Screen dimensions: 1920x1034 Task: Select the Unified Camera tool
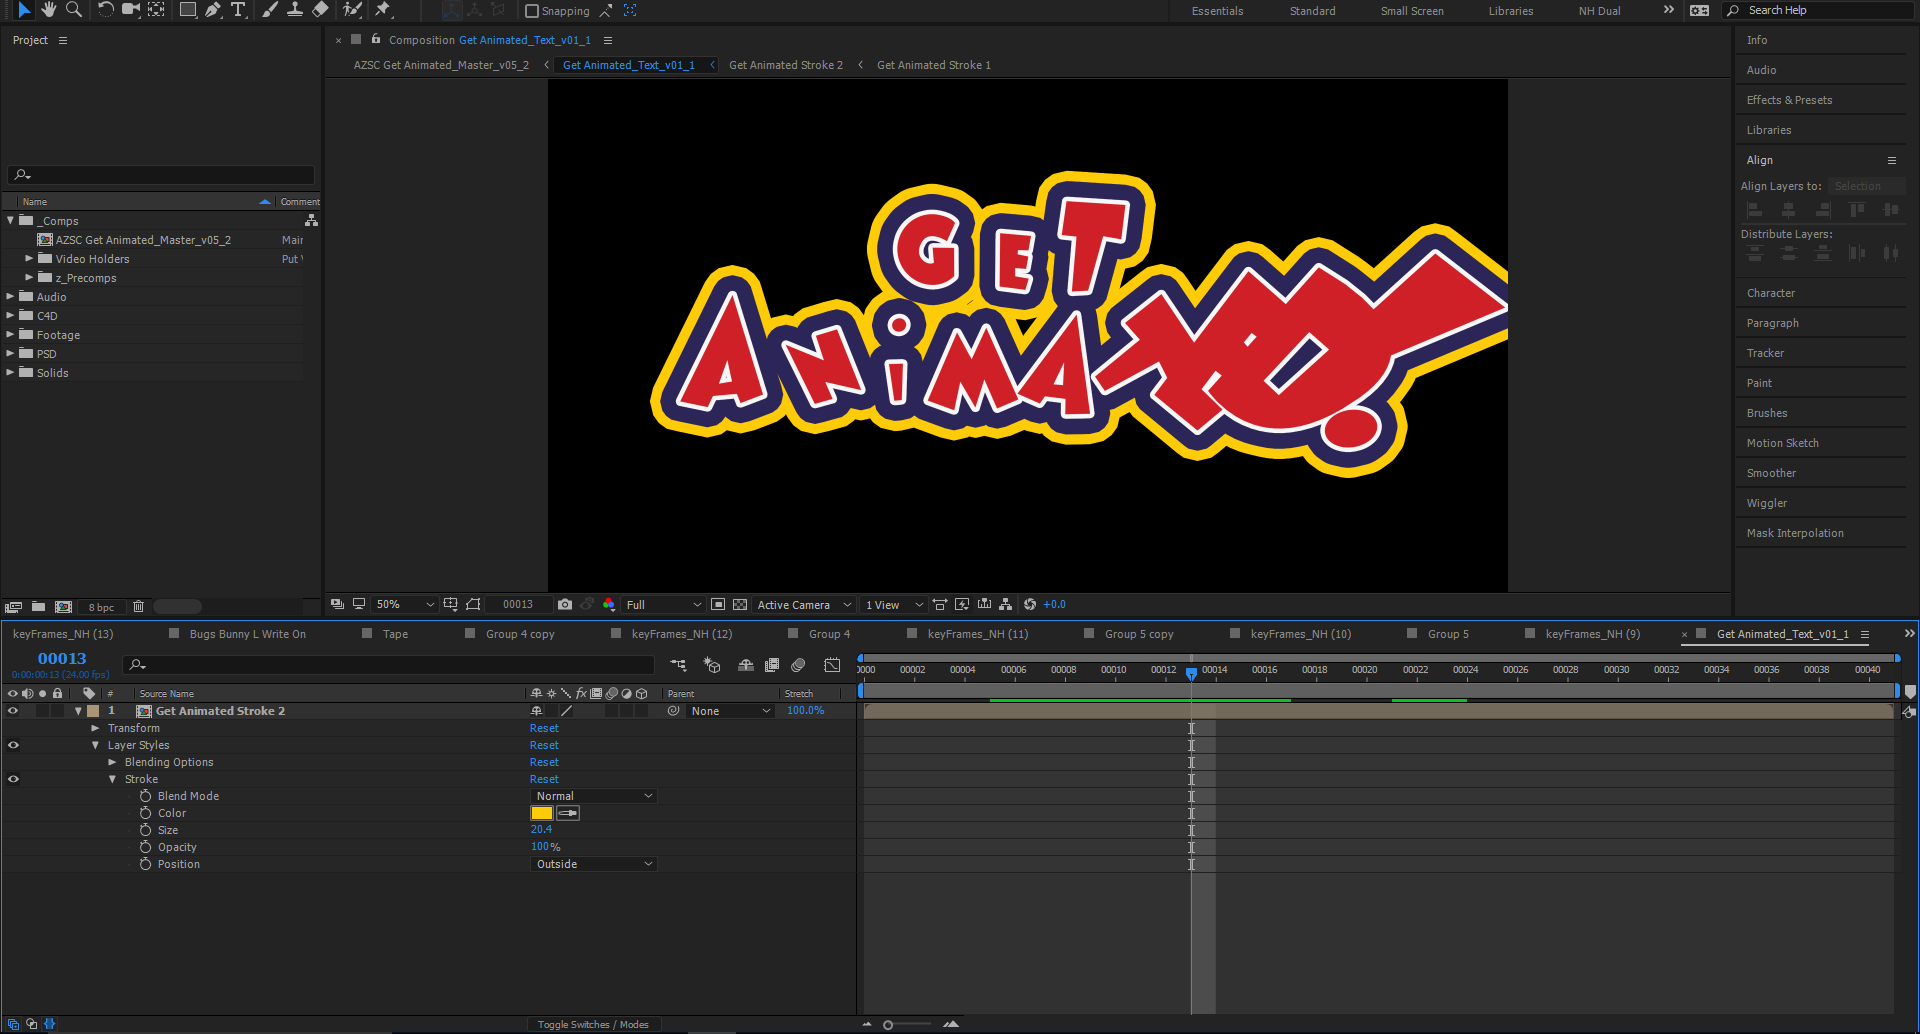coord(131,10)
